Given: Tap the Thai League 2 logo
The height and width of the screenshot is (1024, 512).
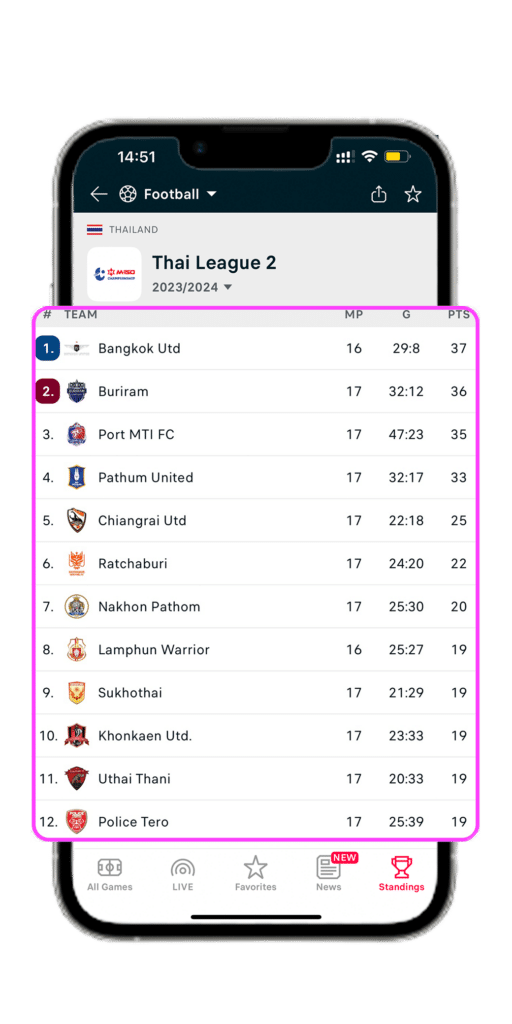Looking at the screenshot, I should (114, 274).
